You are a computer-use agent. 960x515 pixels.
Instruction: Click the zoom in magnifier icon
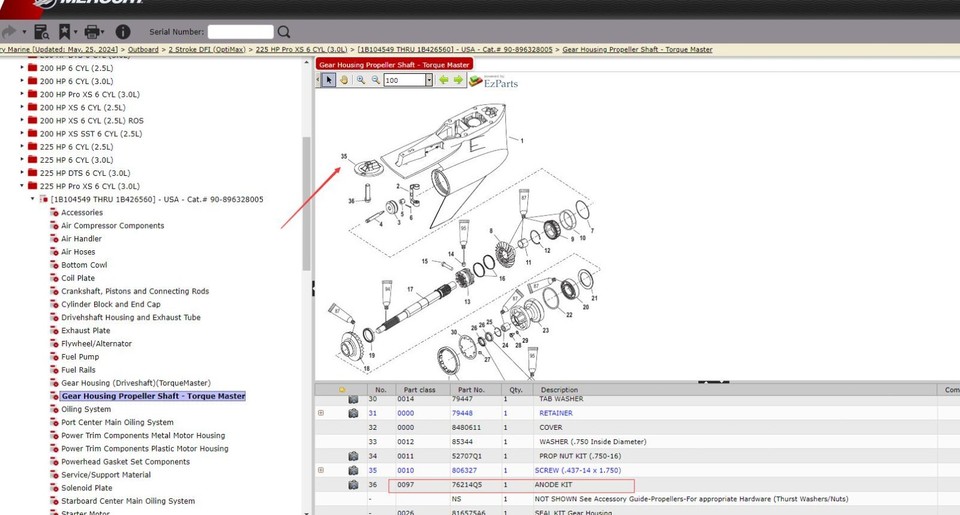tap(361, 80)
